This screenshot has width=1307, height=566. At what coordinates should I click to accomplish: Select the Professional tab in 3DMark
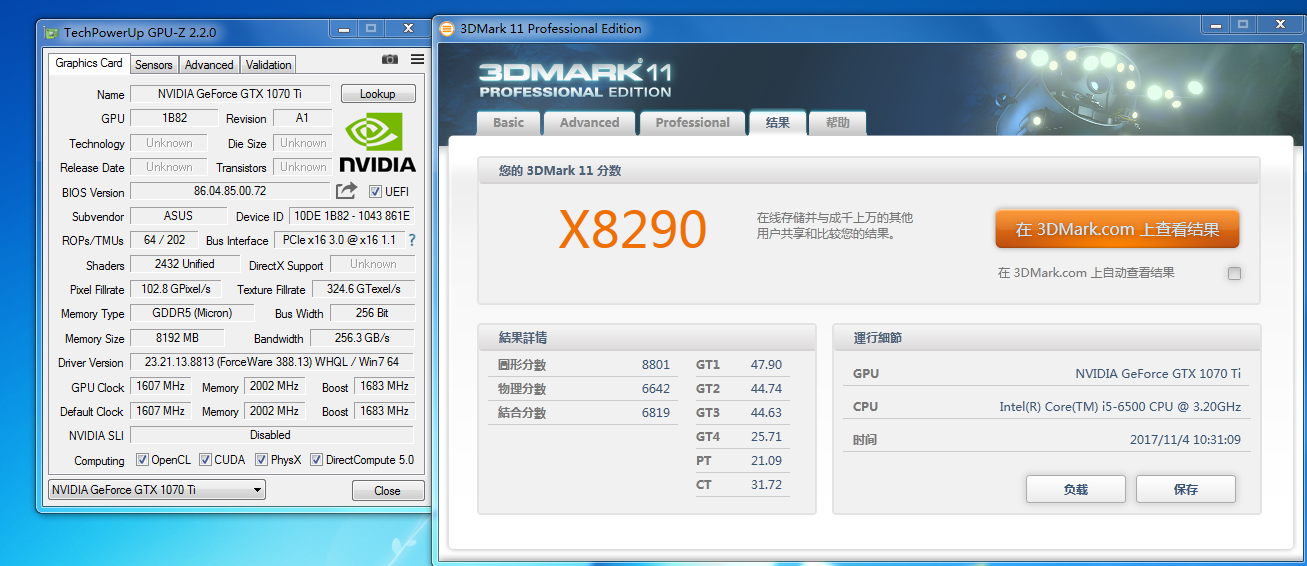[x=693, y=123]
